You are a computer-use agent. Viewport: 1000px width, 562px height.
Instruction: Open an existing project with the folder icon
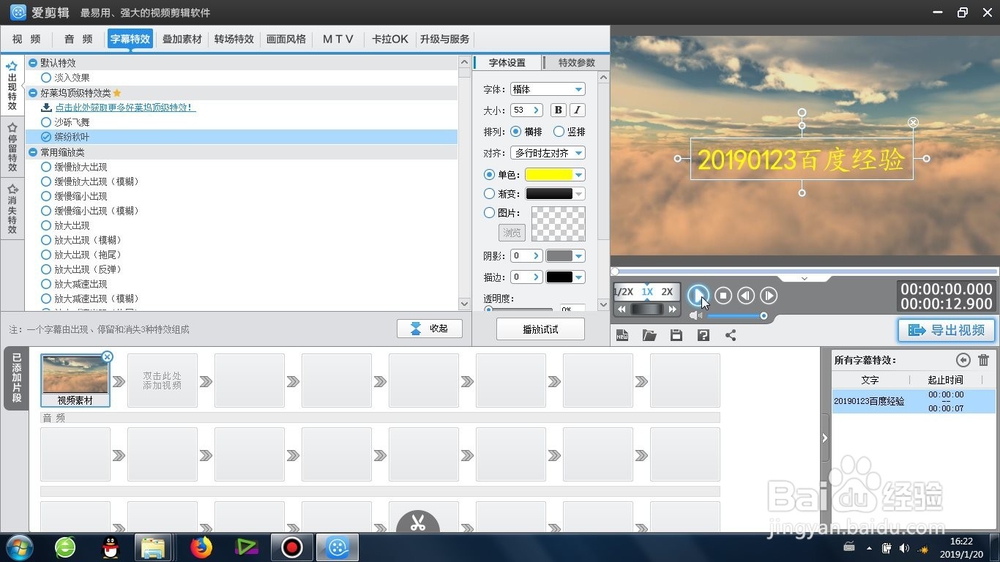(x=649, y=336)
